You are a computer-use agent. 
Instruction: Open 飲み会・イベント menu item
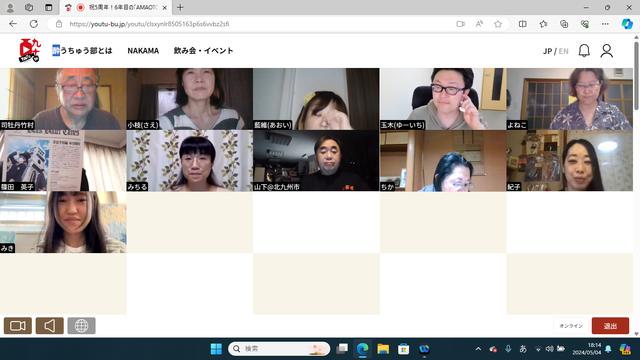click(203, 51)
